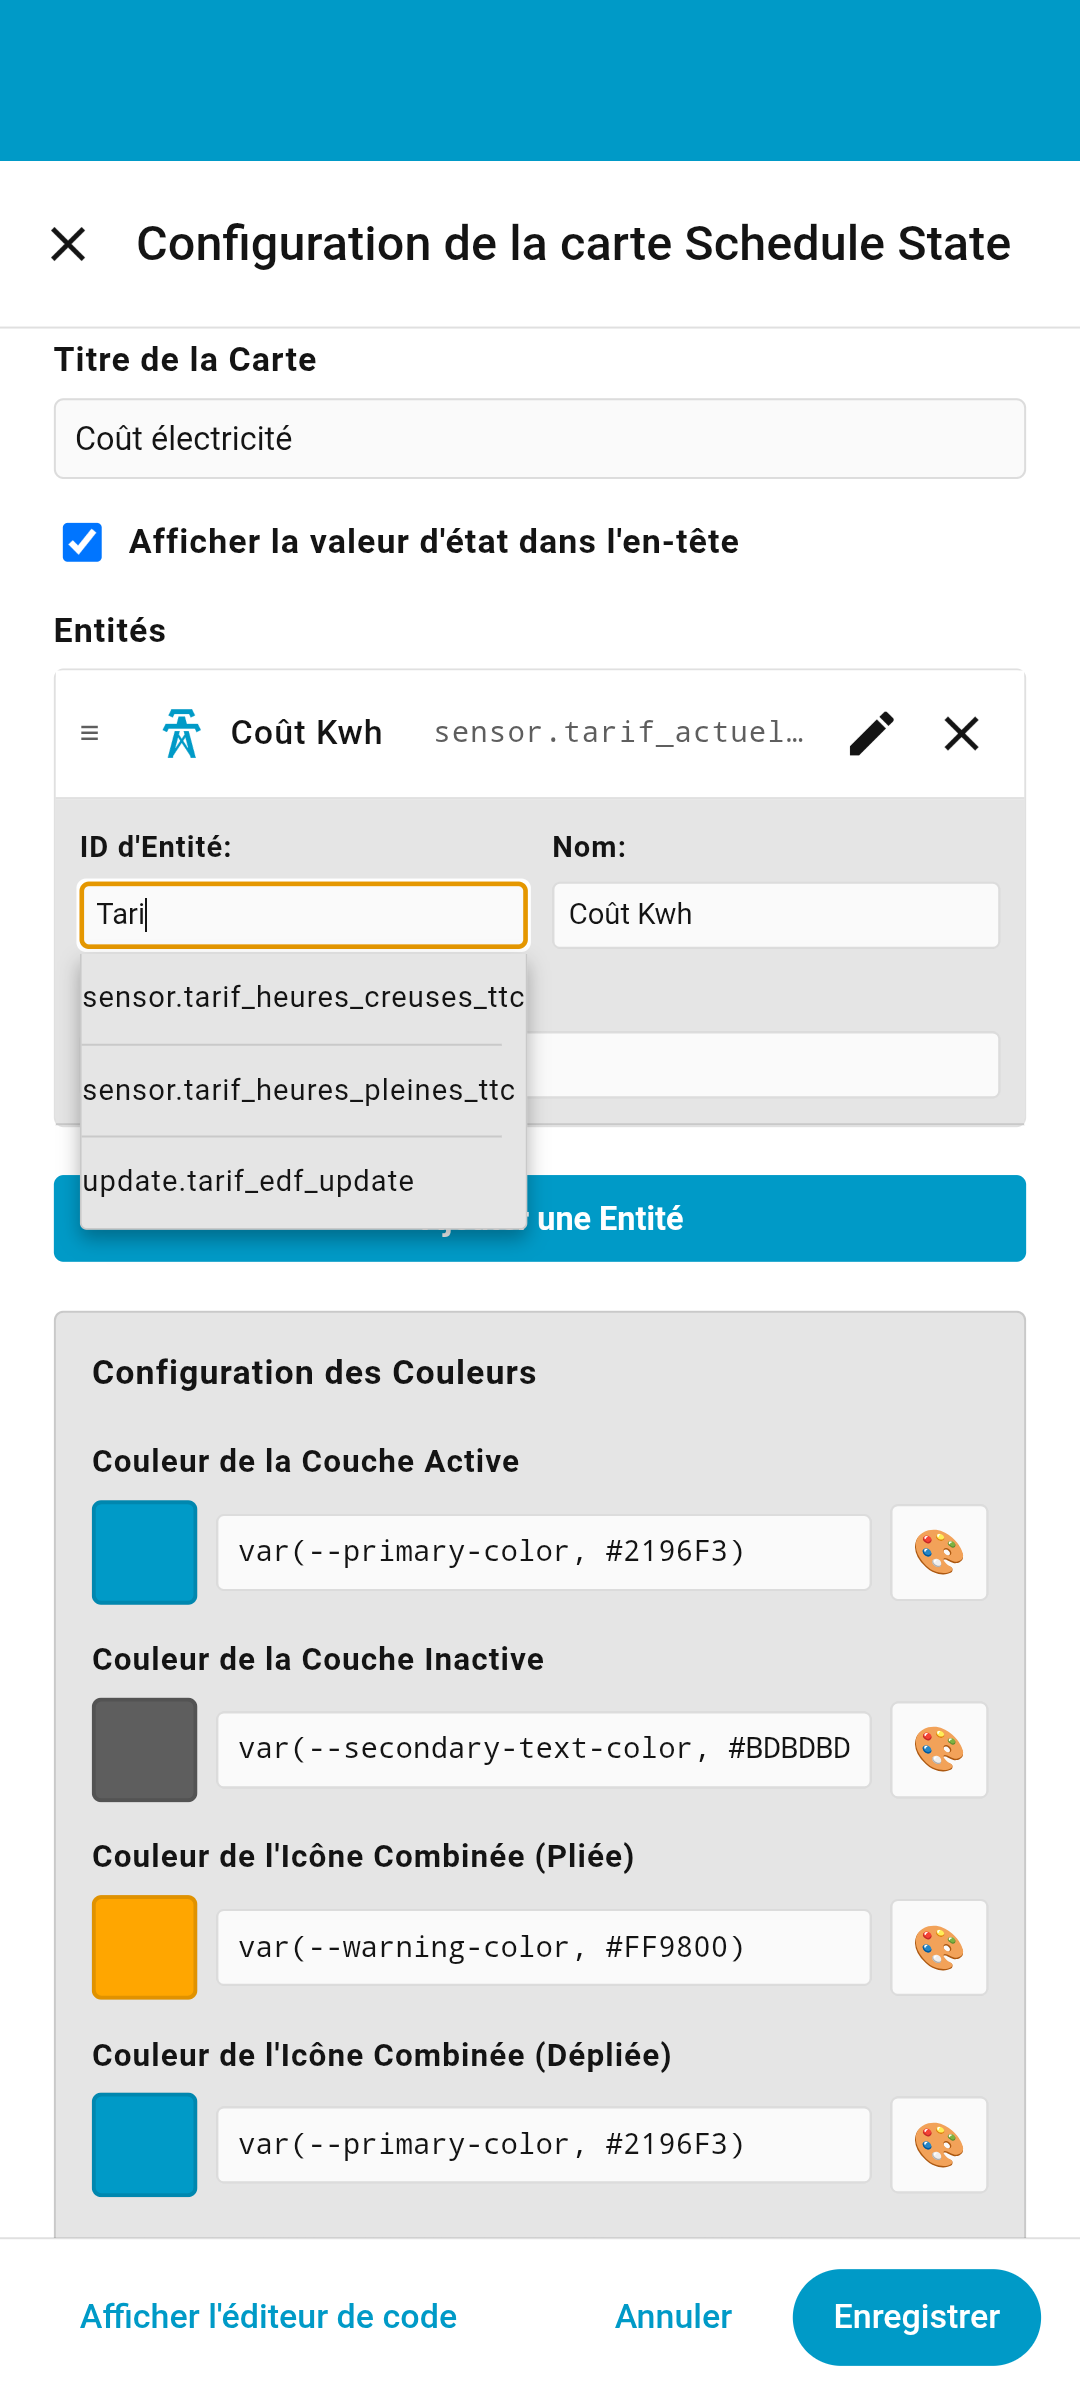Click the drag handle of Coût Kwh entity
The image size is (1080, 2404).
(x=90, y=733)
